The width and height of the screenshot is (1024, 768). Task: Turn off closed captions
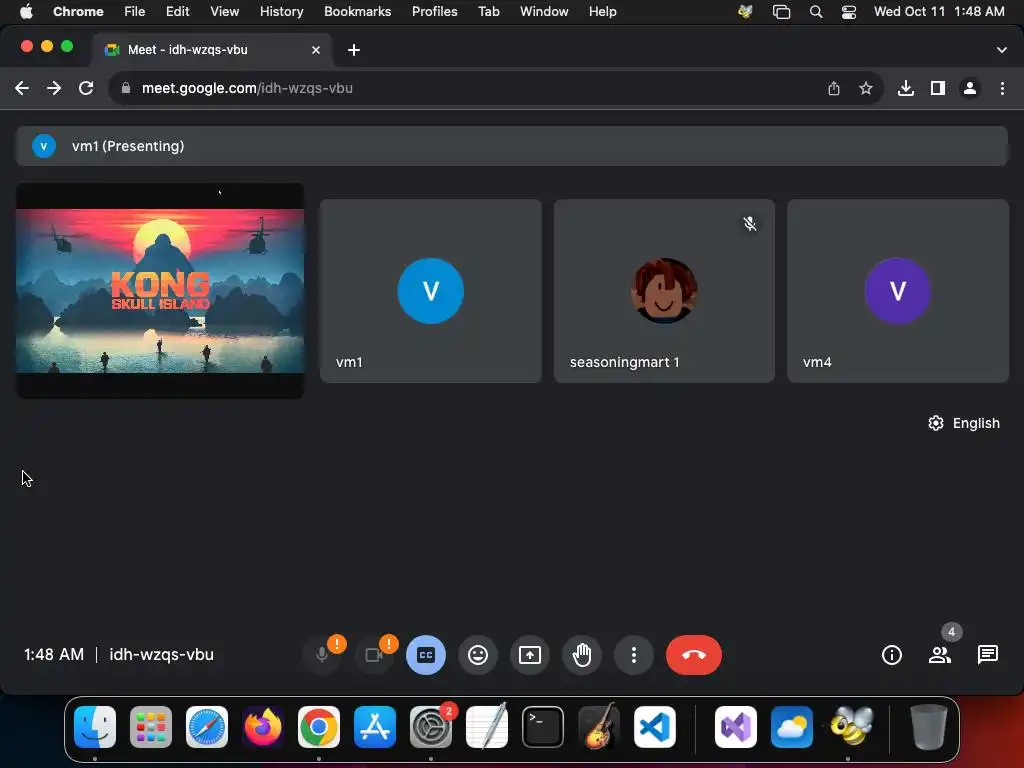coord(426,654)
